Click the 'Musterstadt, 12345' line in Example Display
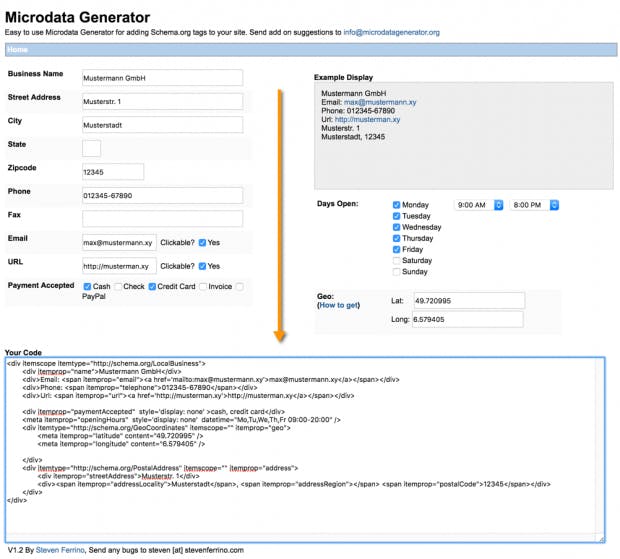Screen dimensions: 620x559 [x=353, y=137]
